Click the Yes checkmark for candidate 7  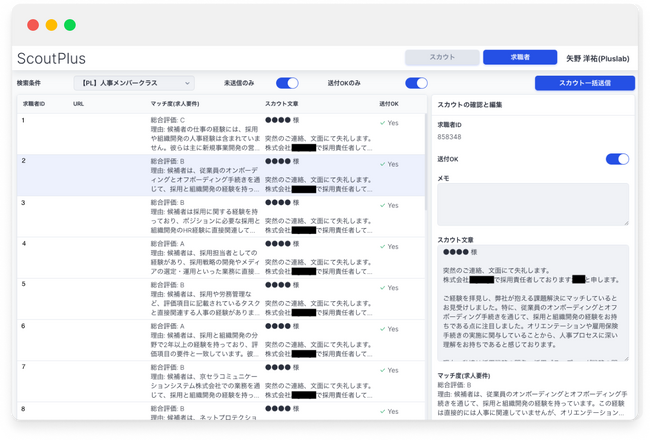click(x=382, y=370)
